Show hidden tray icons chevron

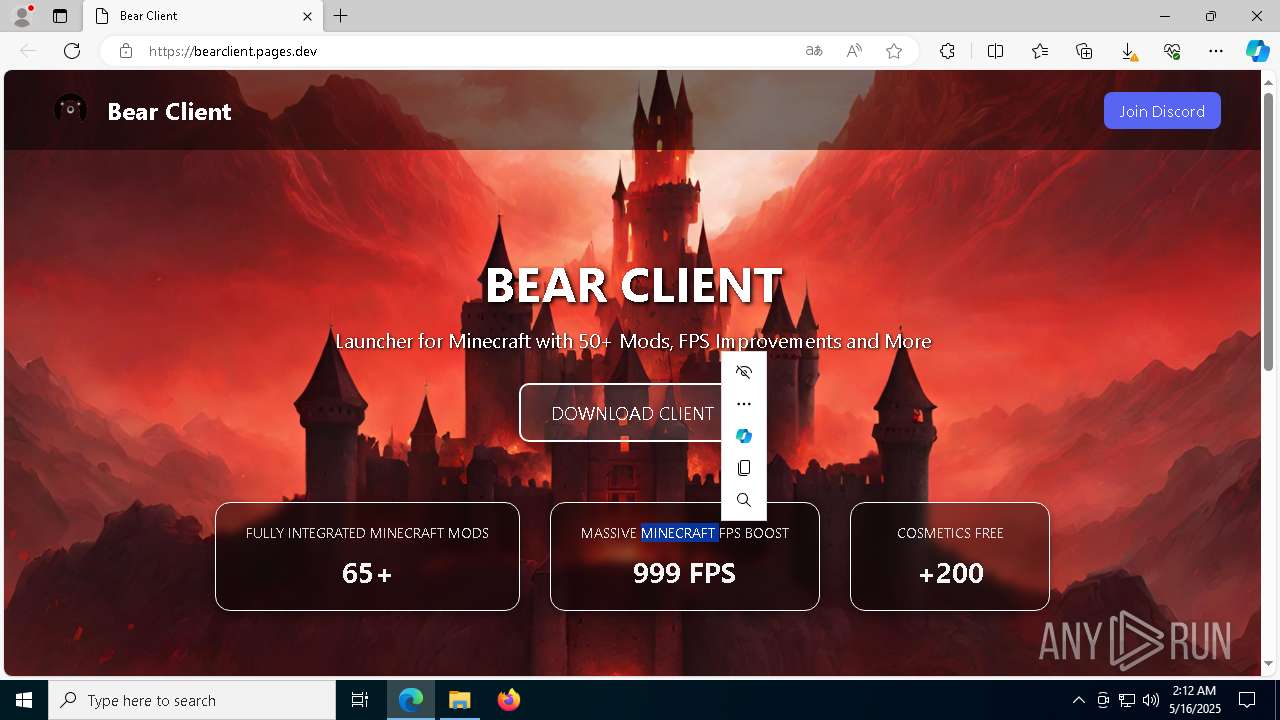pos(1078,700)
